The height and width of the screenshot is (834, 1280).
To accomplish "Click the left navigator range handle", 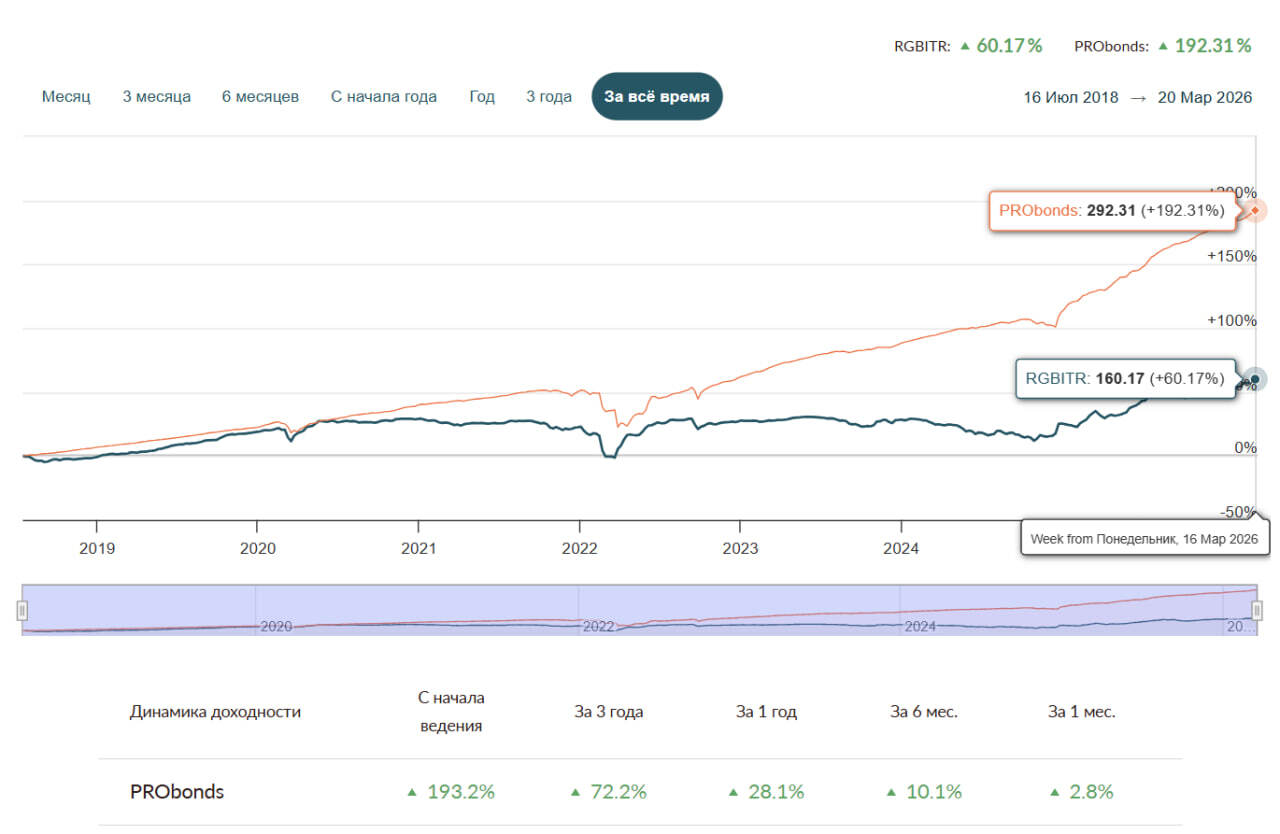I will click(x=22, y=610).
